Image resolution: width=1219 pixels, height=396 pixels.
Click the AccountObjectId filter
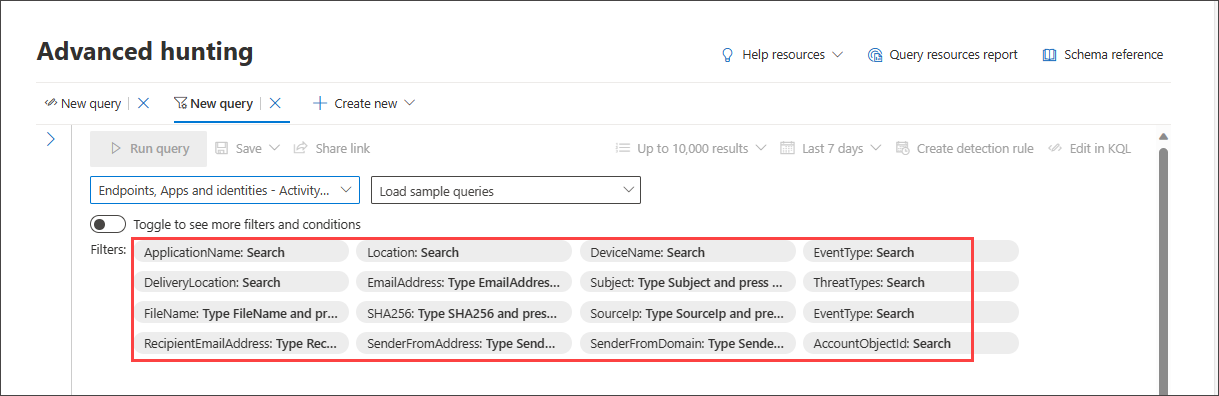coord(910,343)
